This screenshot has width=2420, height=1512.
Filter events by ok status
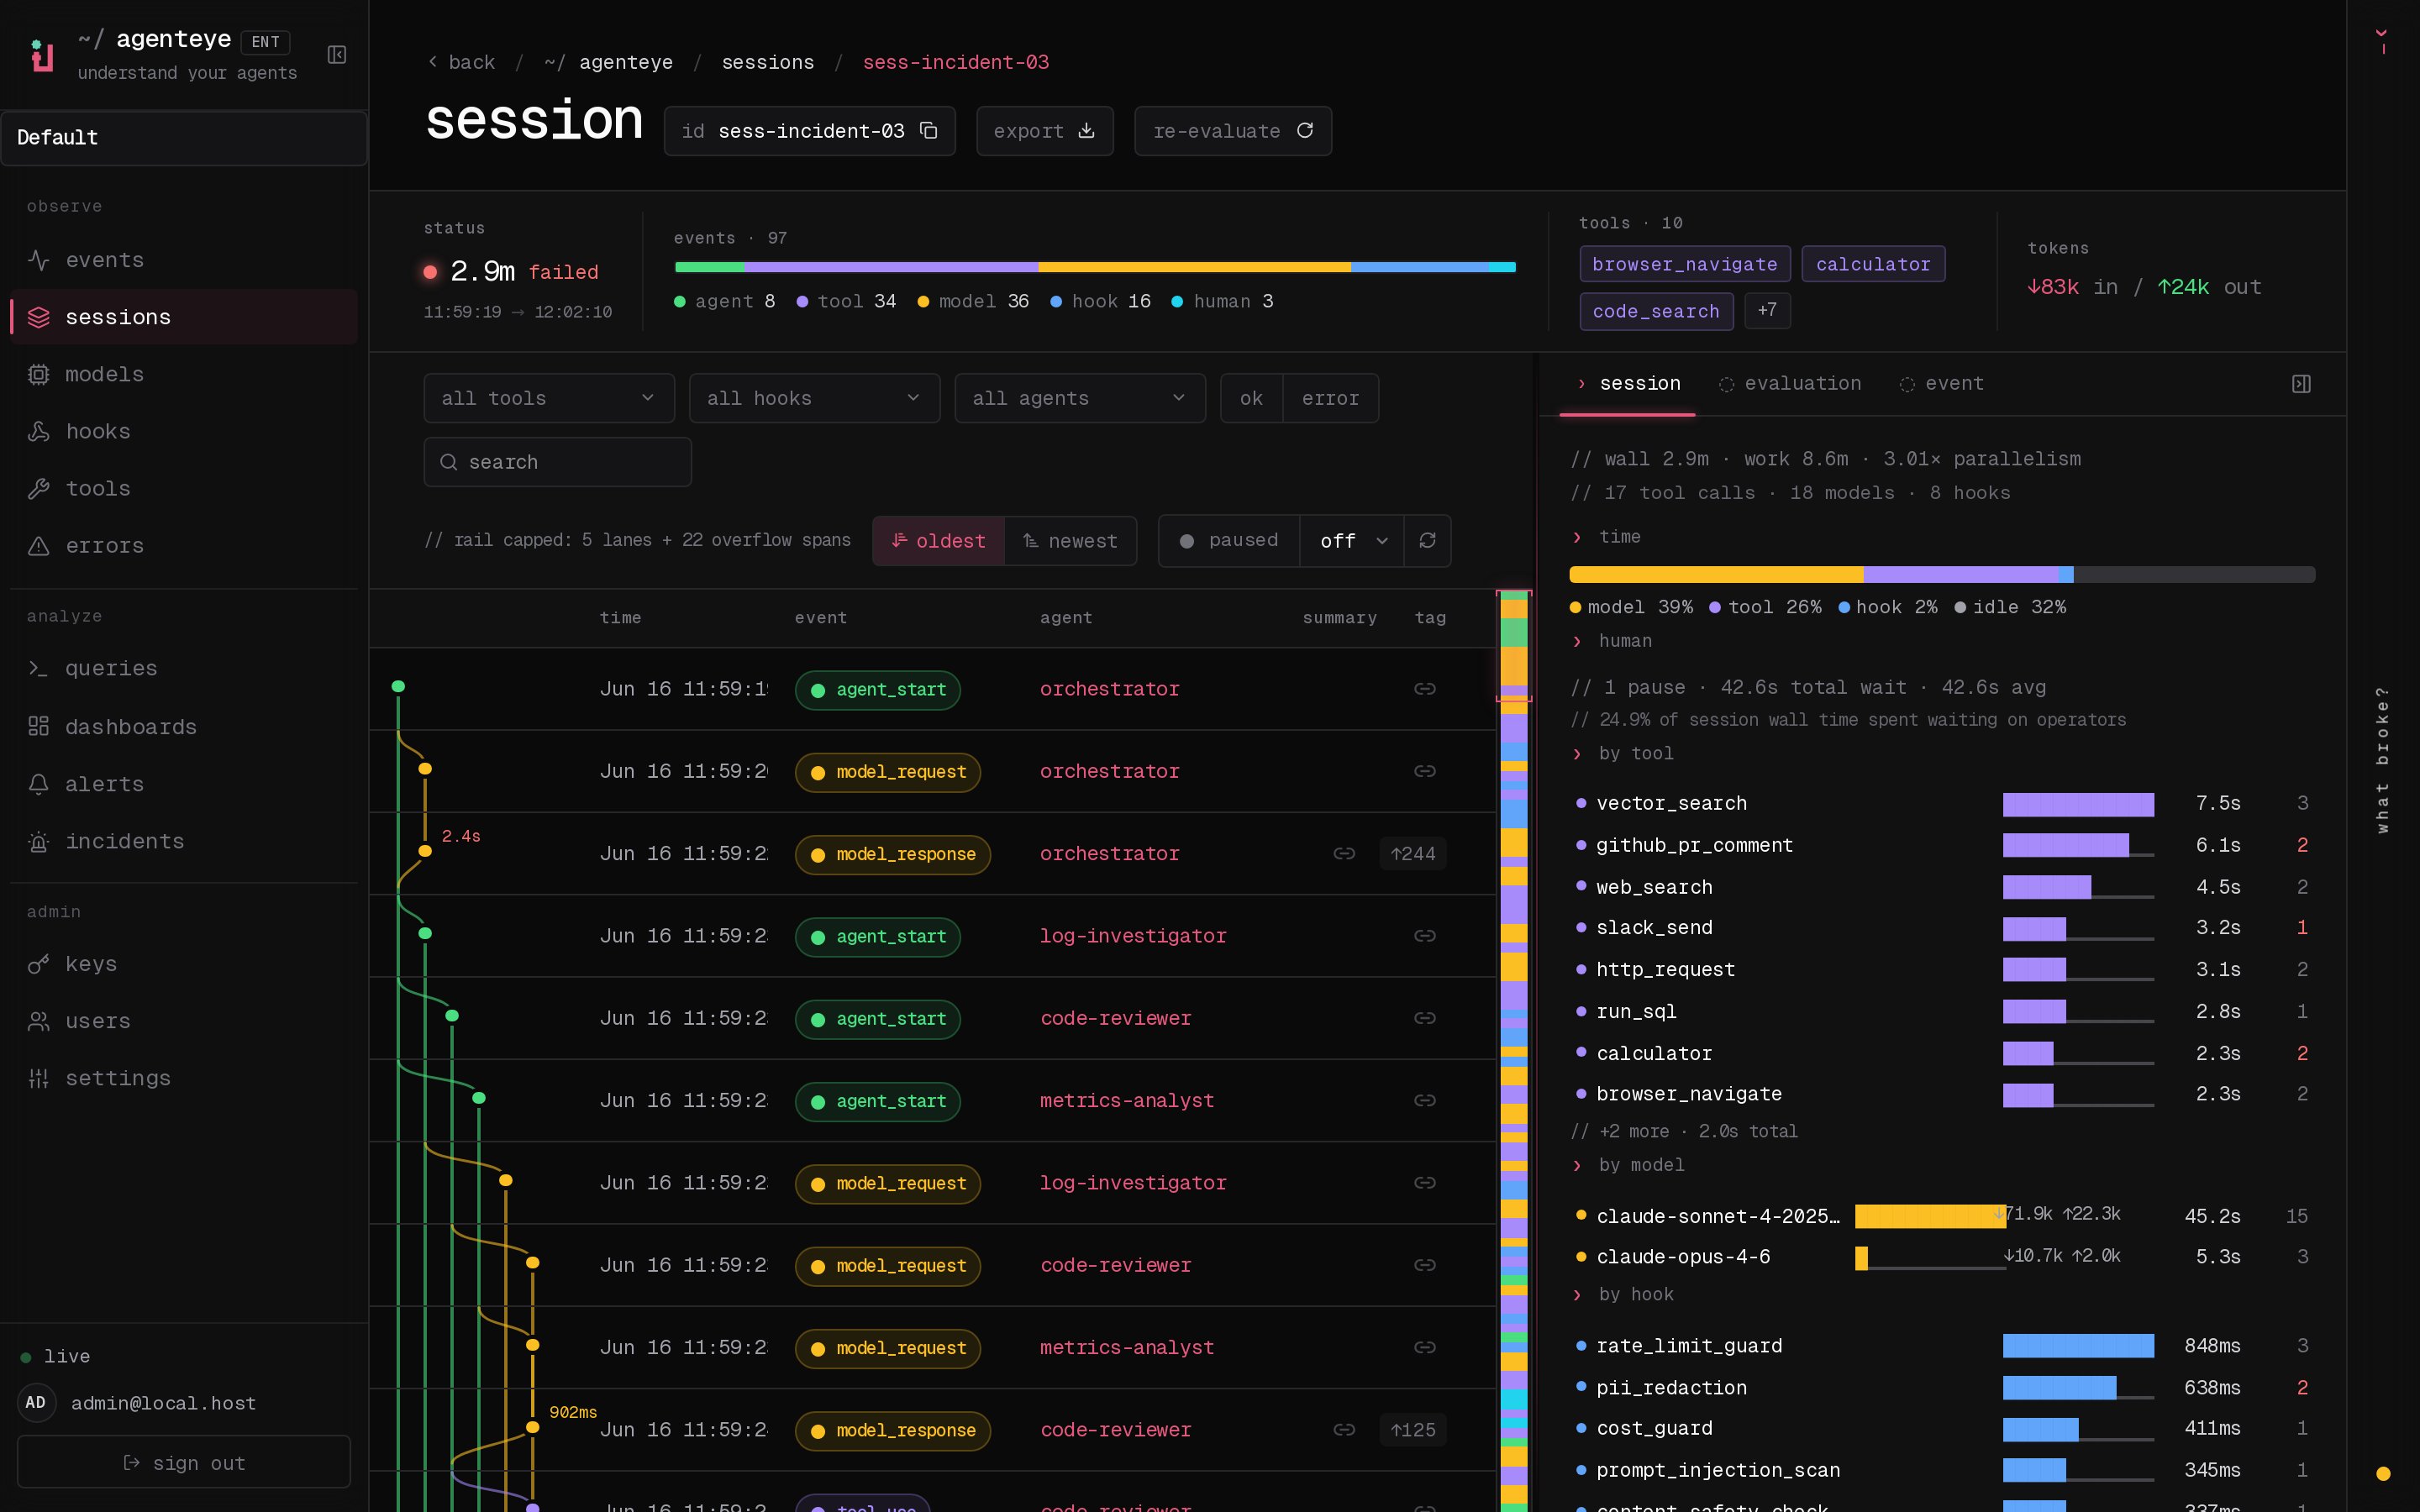coord(1251,398)
